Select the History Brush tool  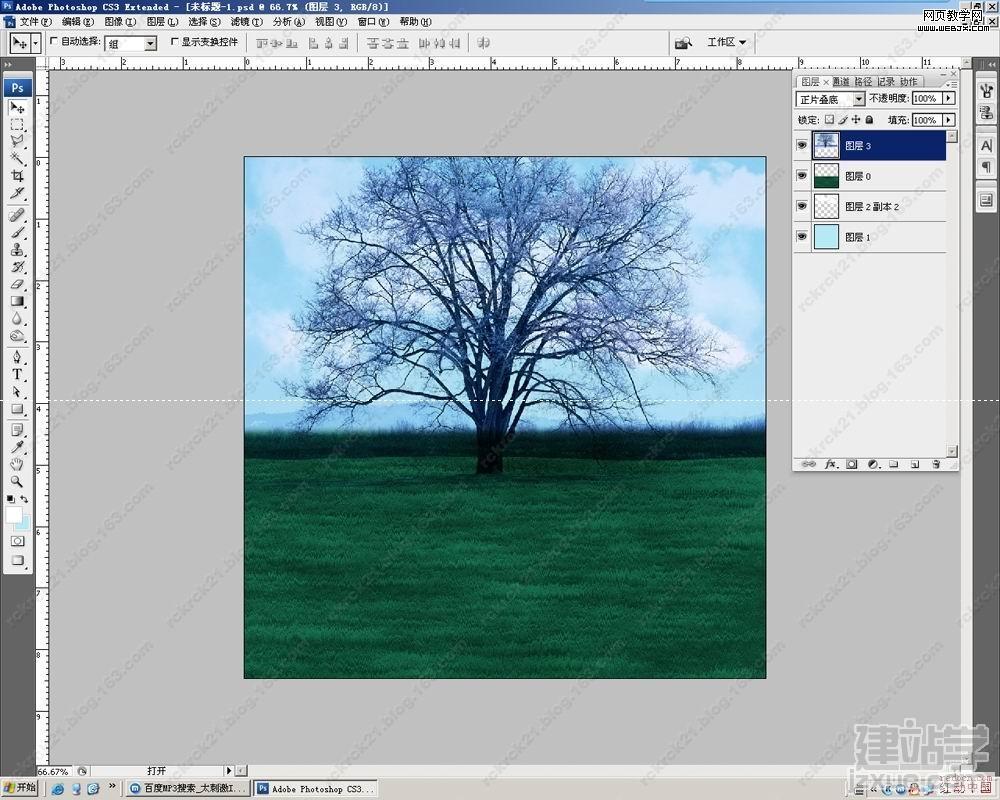click(17, 267)
